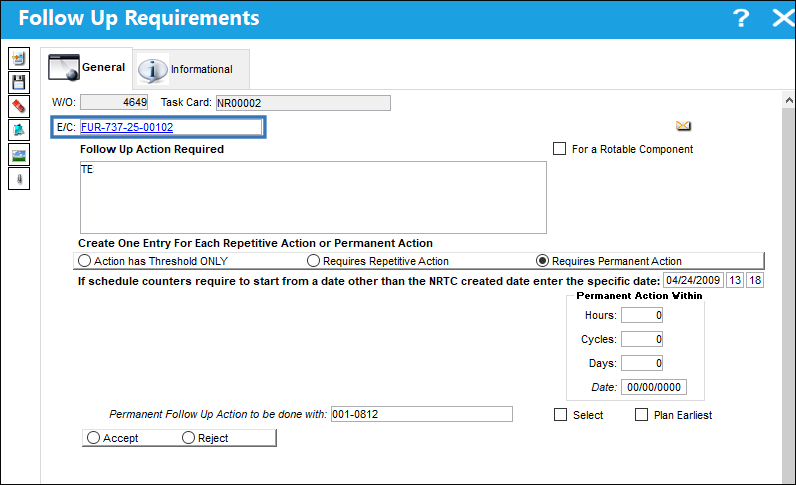
Task: Open the General tab
Action: (87, 68)
